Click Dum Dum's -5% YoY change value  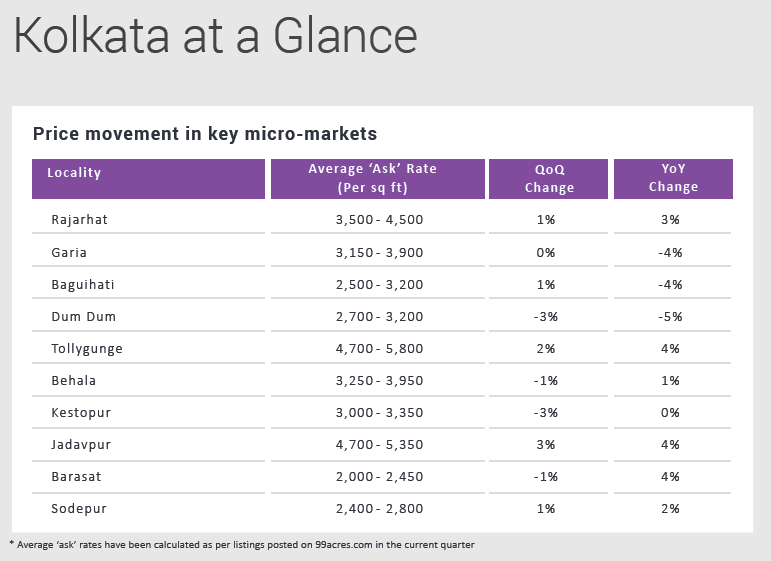670,316
